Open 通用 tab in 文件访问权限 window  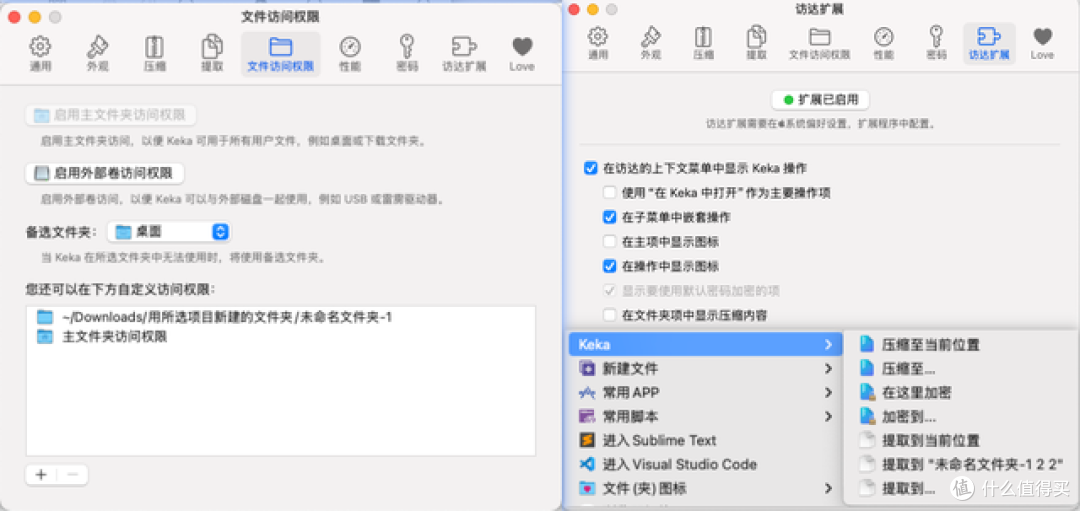coord(40,54)
